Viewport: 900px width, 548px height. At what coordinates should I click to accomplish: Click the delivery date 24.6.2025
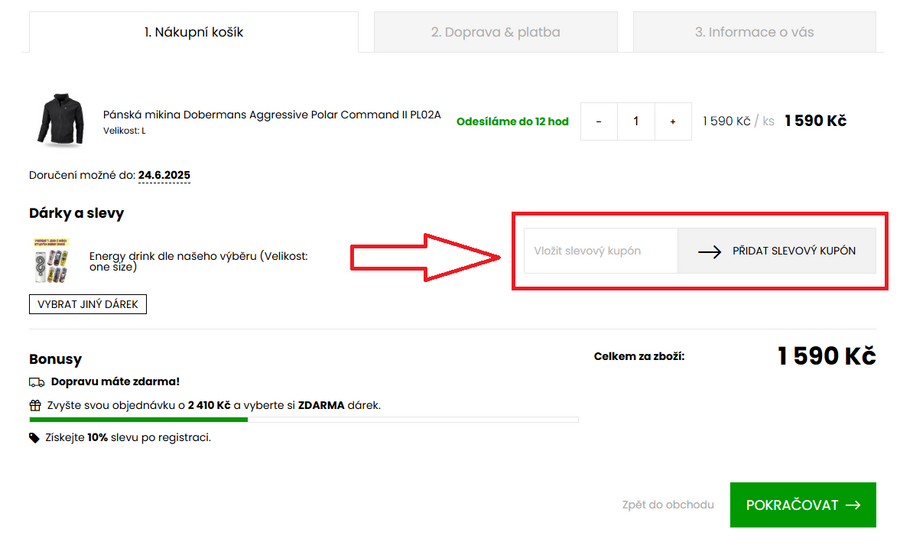coord(164,175)
